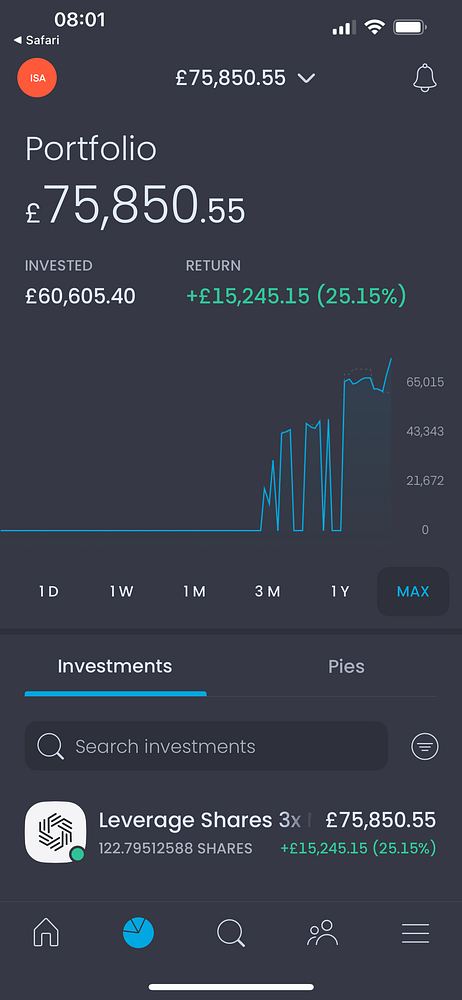Tap the orange ISA account badge
The image size is (462, 1000).
pyautogui.click(x=37, y=78)
